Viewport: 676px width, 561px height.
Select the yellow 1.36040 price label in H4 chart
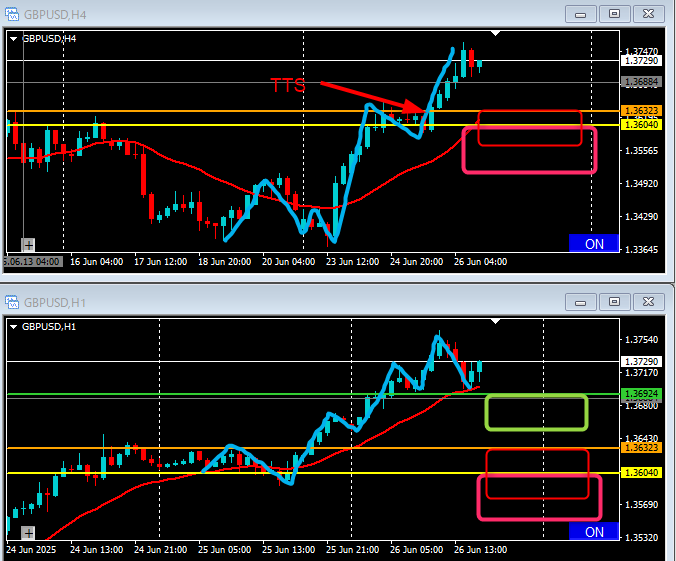tap(642, 125)
